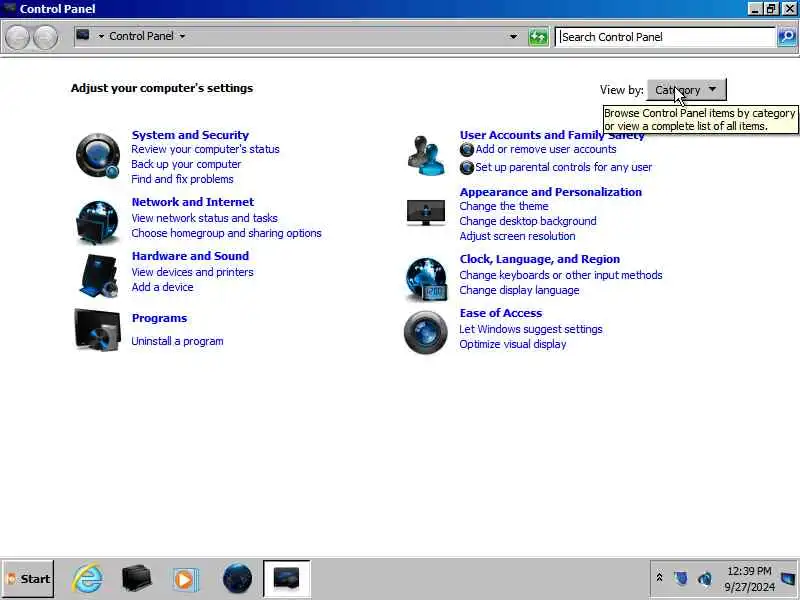This screenshot has height=600, width=800.
Task: Click the shield icon beside Add or remove user accounts
Action: tap(466, 149)
